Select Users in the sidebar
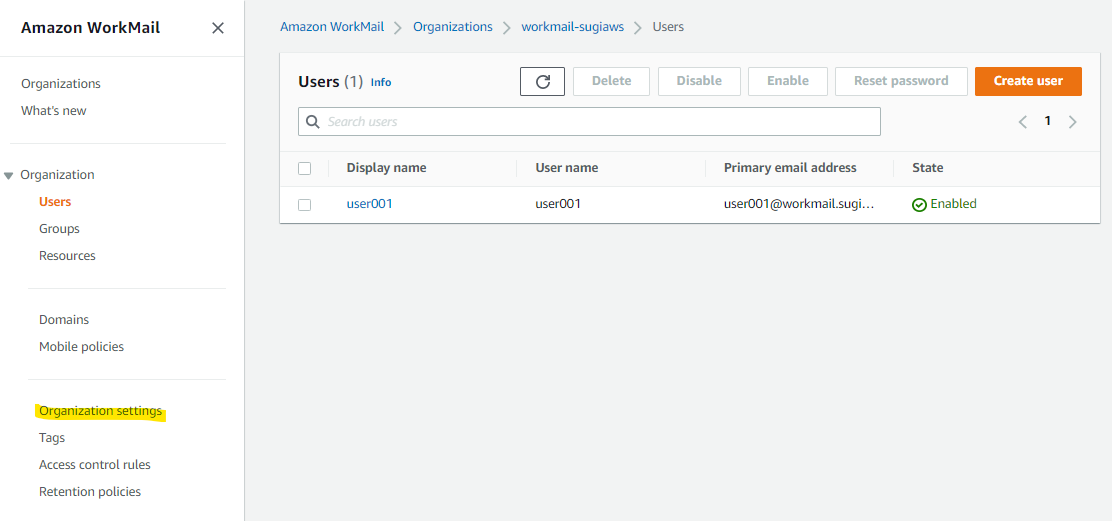The height and width of the screenshot is (521, 1112). tap(55, 201)
